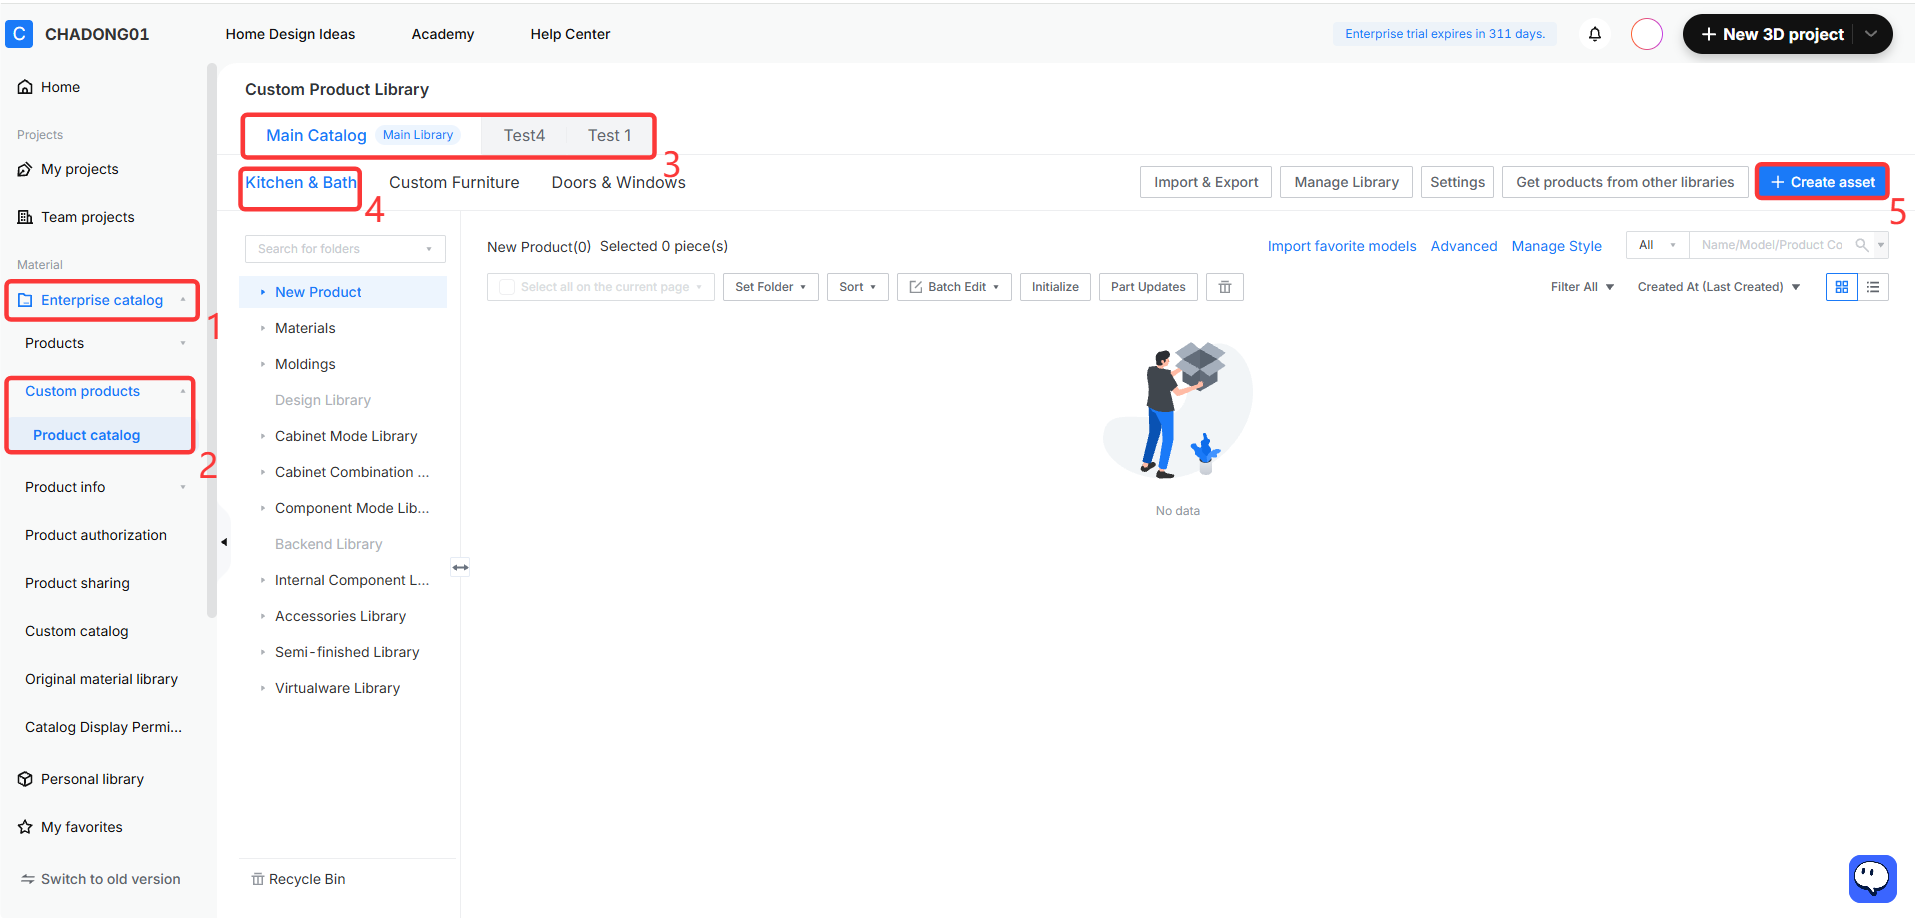The width and height of the screenshot is (1915, 918).
Task: Select the New Product folder
Action: tap(343, 292)
